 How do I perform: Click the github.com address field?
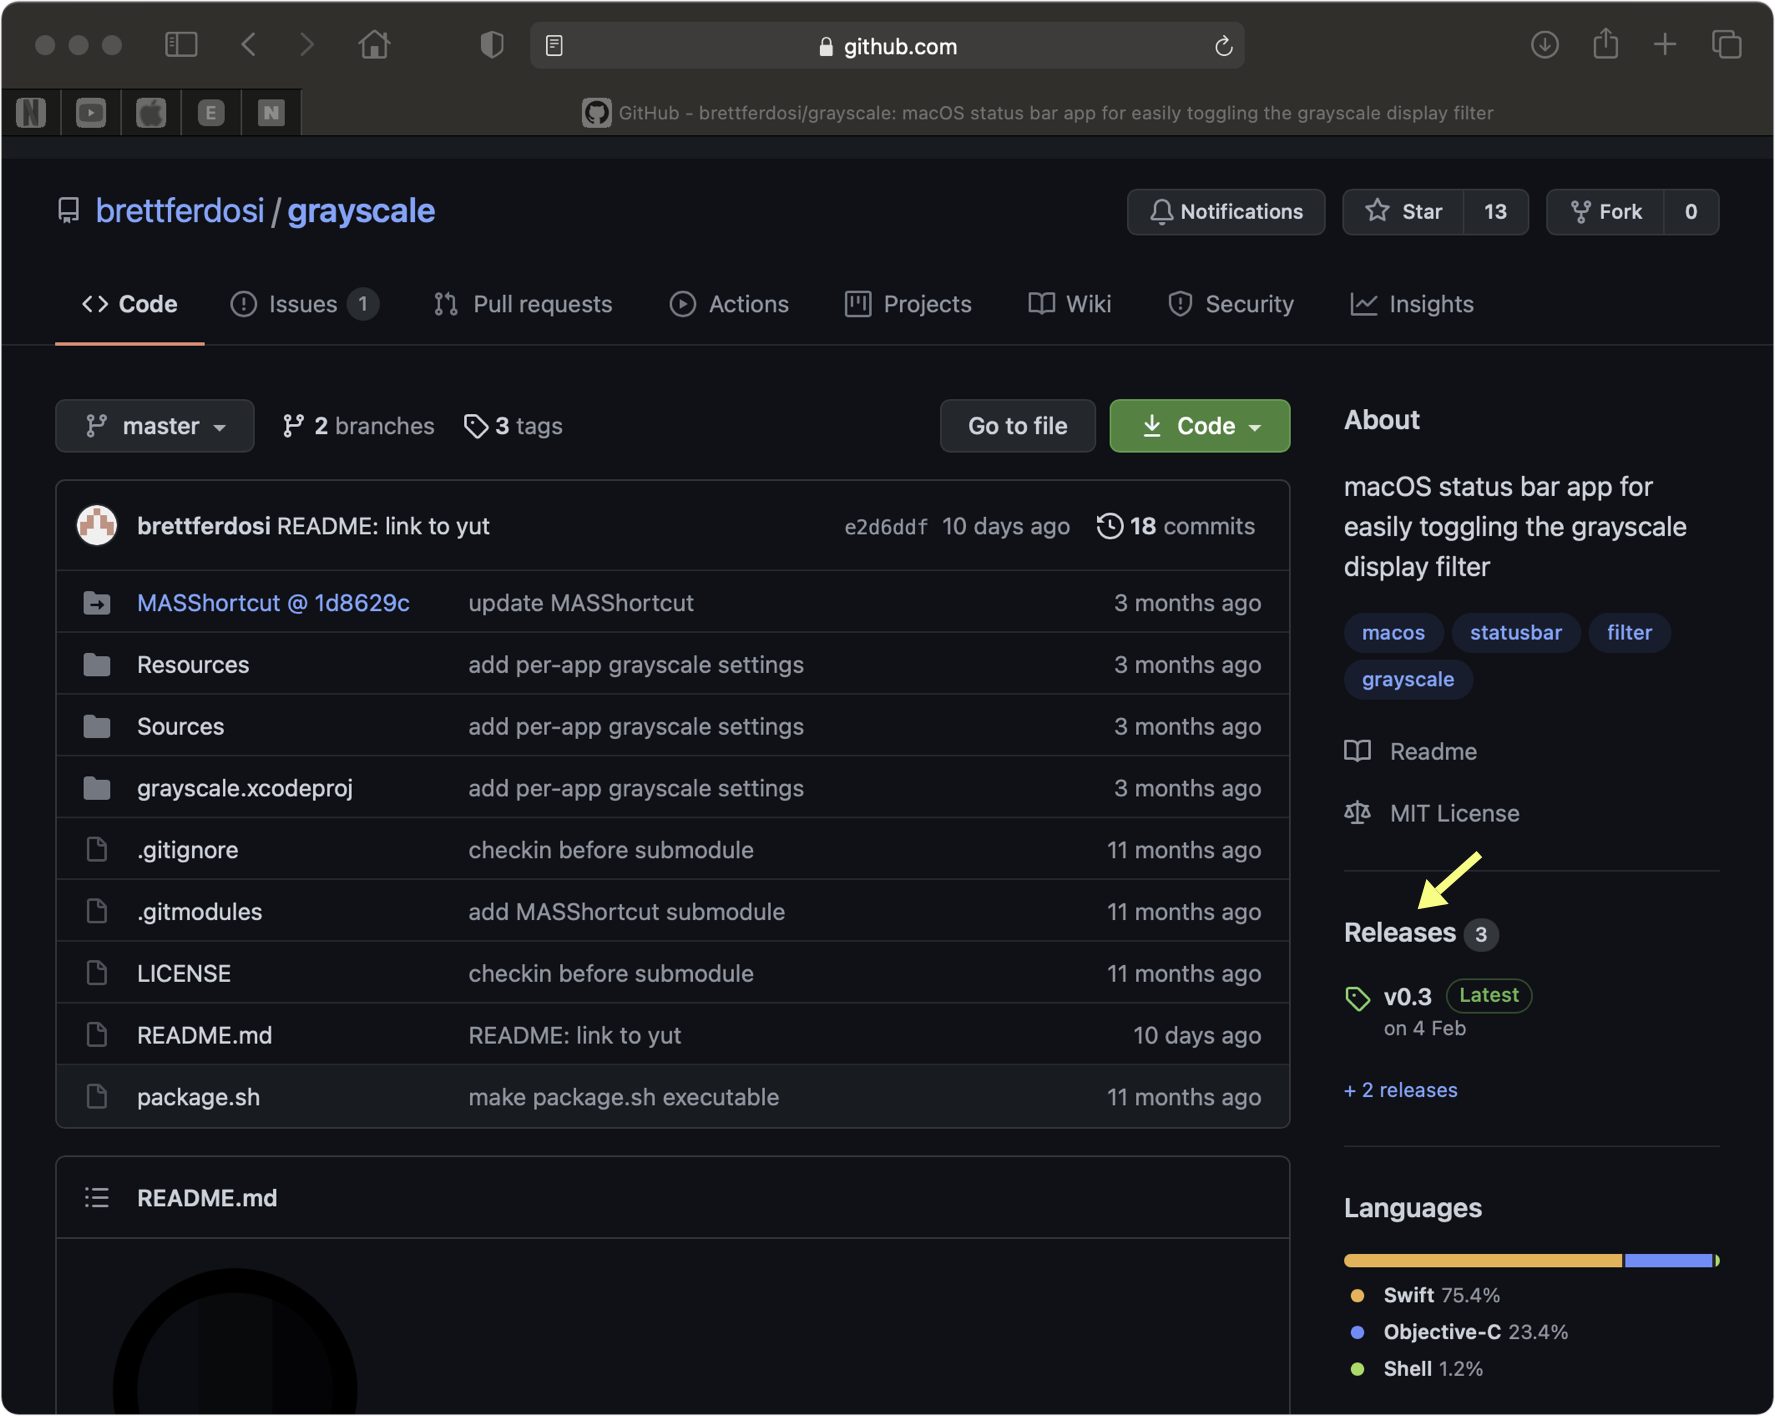tap(887, 46)
